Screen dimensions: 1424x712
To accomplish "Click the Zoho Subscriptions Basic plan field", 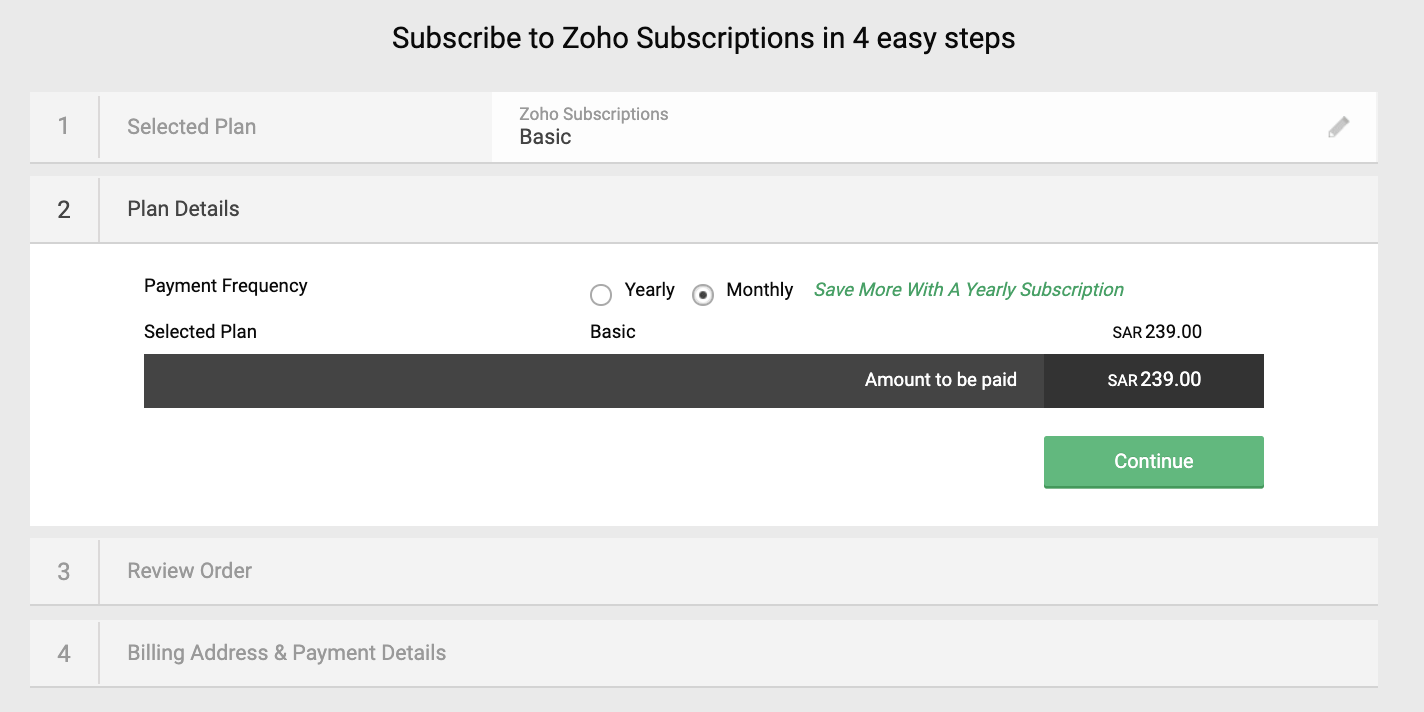I will (594, 127).
